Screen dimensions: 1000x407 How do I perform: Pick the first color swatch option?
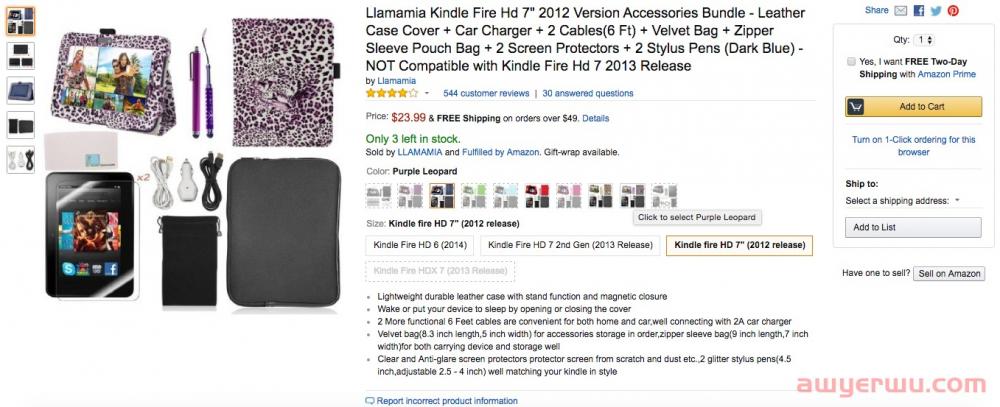coord(379,195)
